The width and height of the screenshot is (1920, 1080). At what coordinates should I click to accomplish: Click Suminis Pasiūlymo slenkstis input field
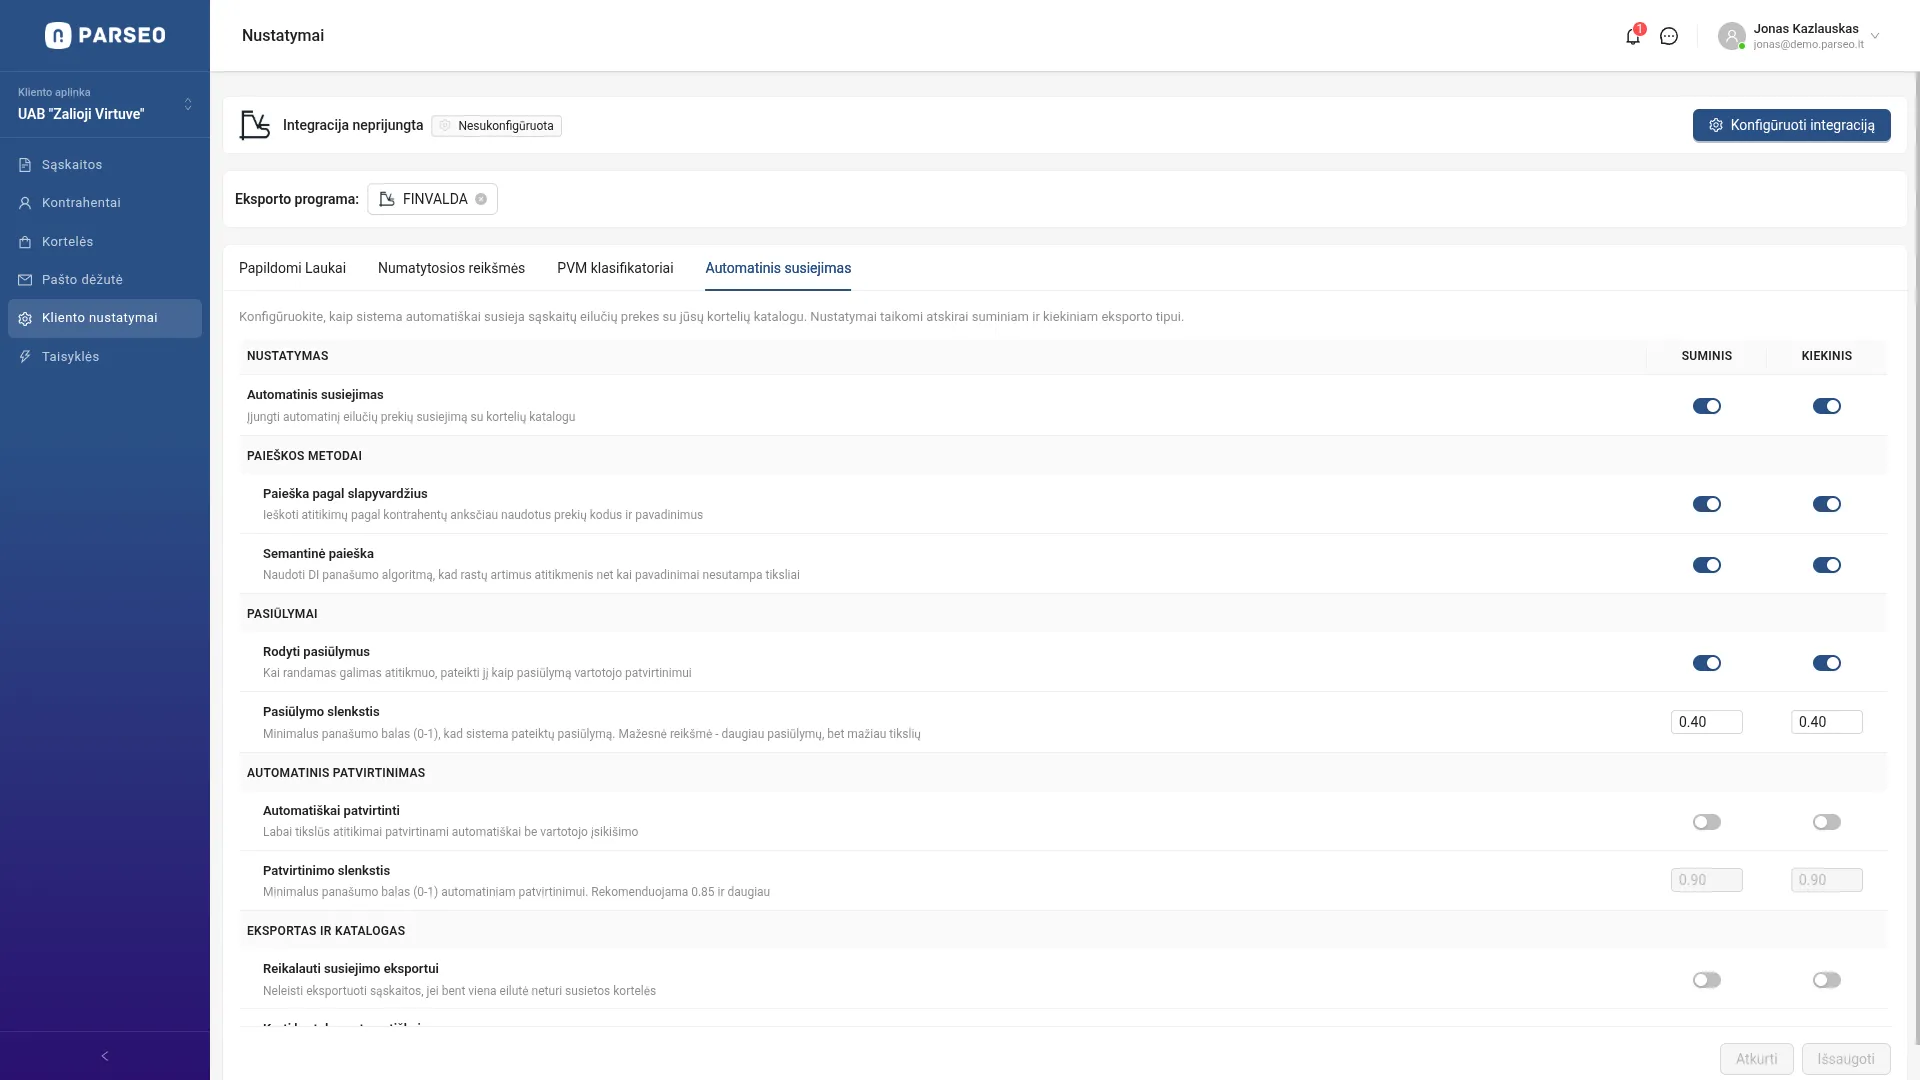coord(1706,722)
